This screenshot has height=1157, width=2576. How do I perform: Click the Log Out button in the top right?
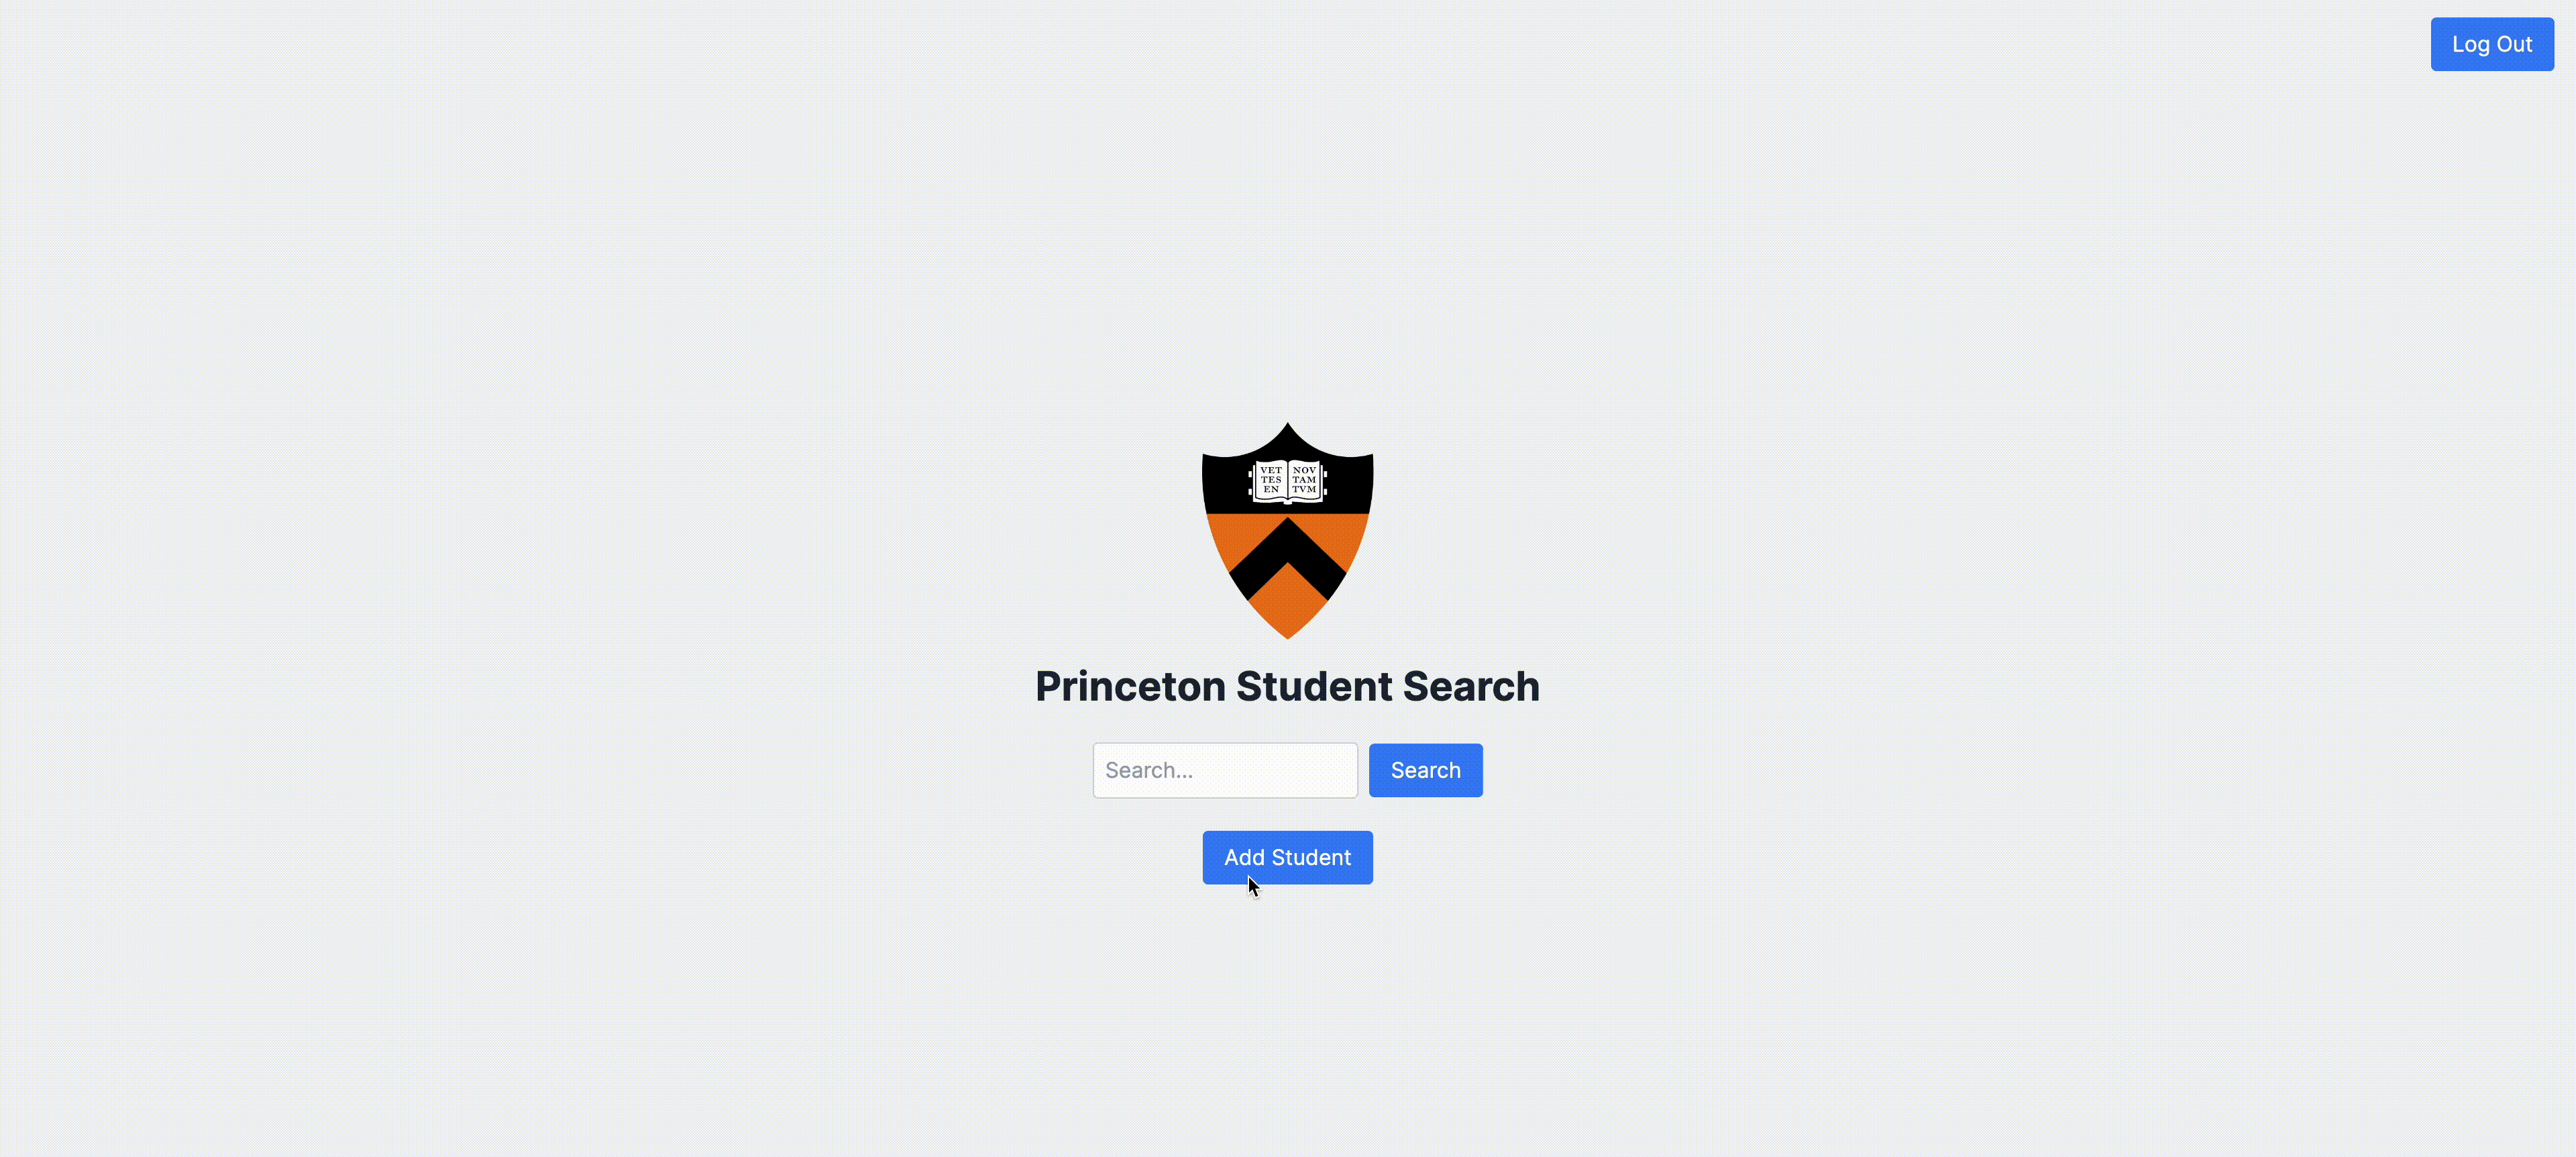click(2492, 44)
